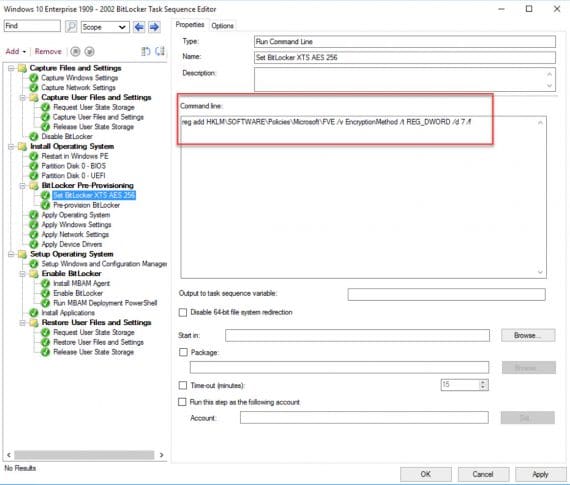
Task: Click the move step up icon
Action: 75,52
